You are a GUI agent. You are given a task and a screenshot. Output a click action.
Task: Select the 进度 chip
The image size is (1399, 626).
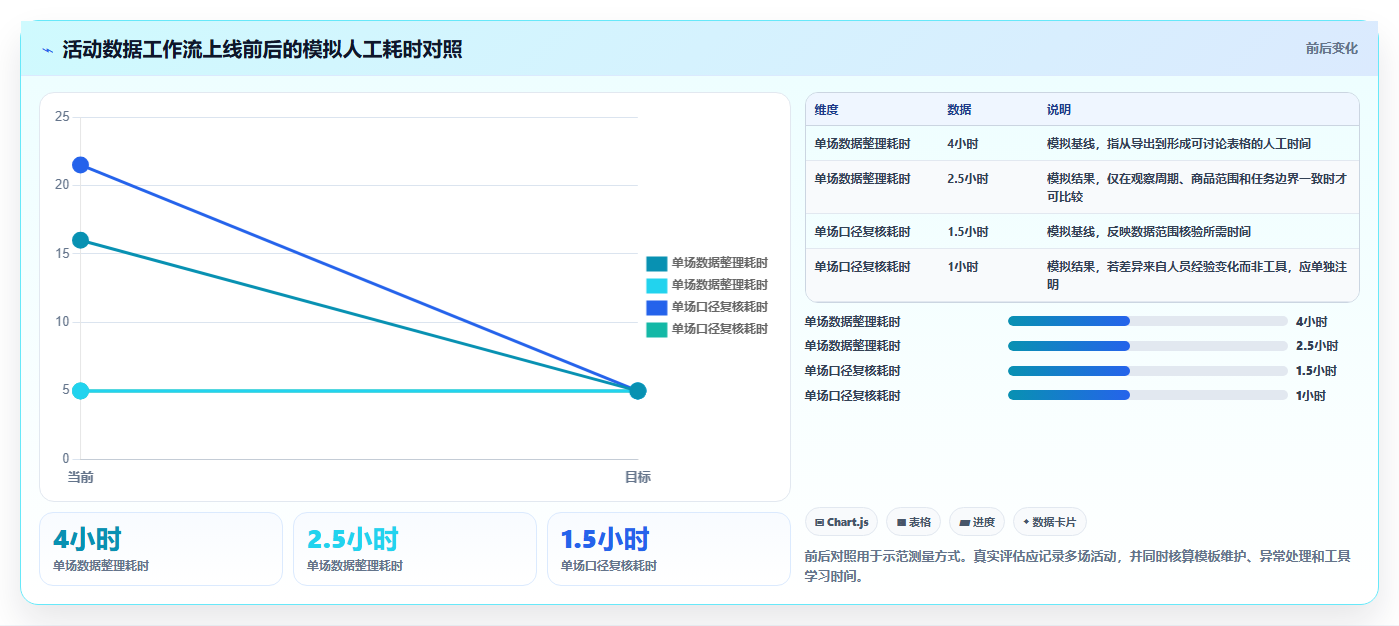click(x=977, y=522)
